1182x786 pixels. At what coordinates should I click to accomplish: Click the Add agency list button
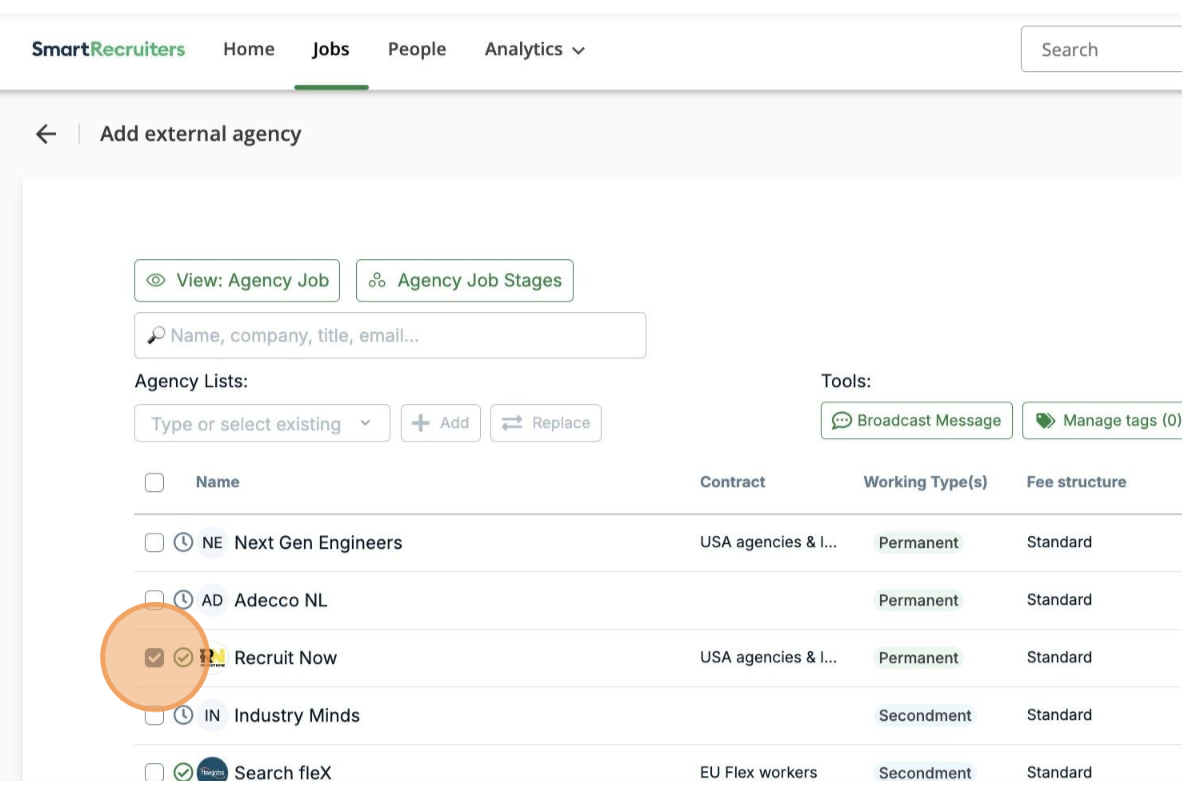coord(441,423)
